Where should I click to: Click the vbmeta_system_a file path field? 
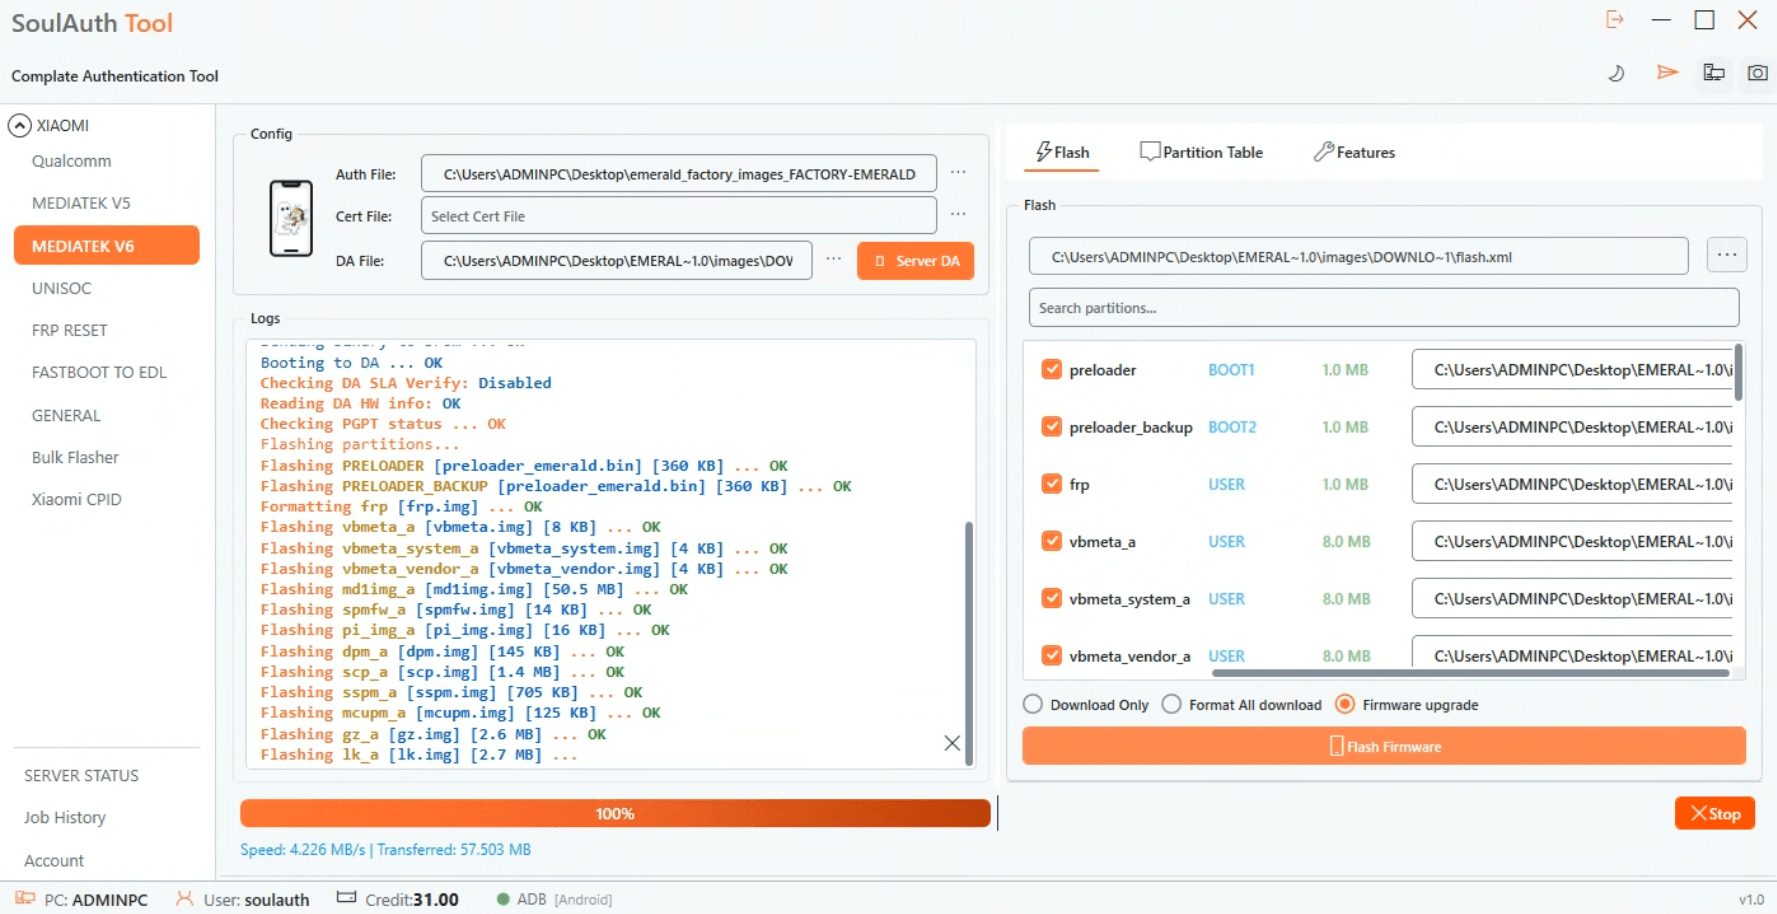(1572, 598)
